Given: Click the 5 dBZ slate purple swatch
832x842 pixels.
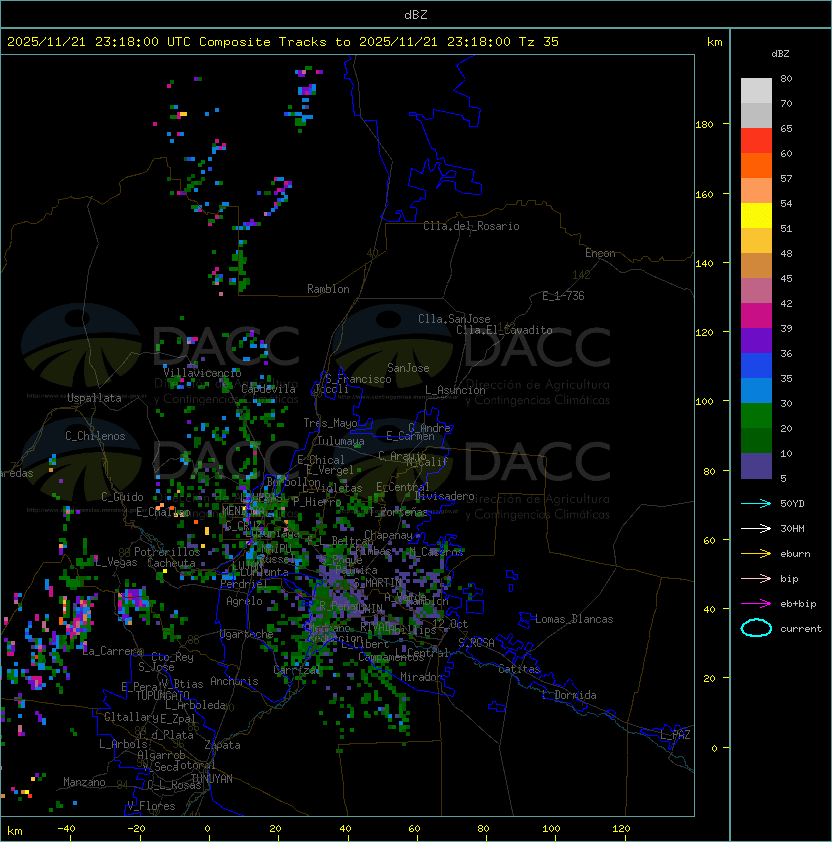Looking at the screenshot, I should pyautogui.click(x=756, y=466).
